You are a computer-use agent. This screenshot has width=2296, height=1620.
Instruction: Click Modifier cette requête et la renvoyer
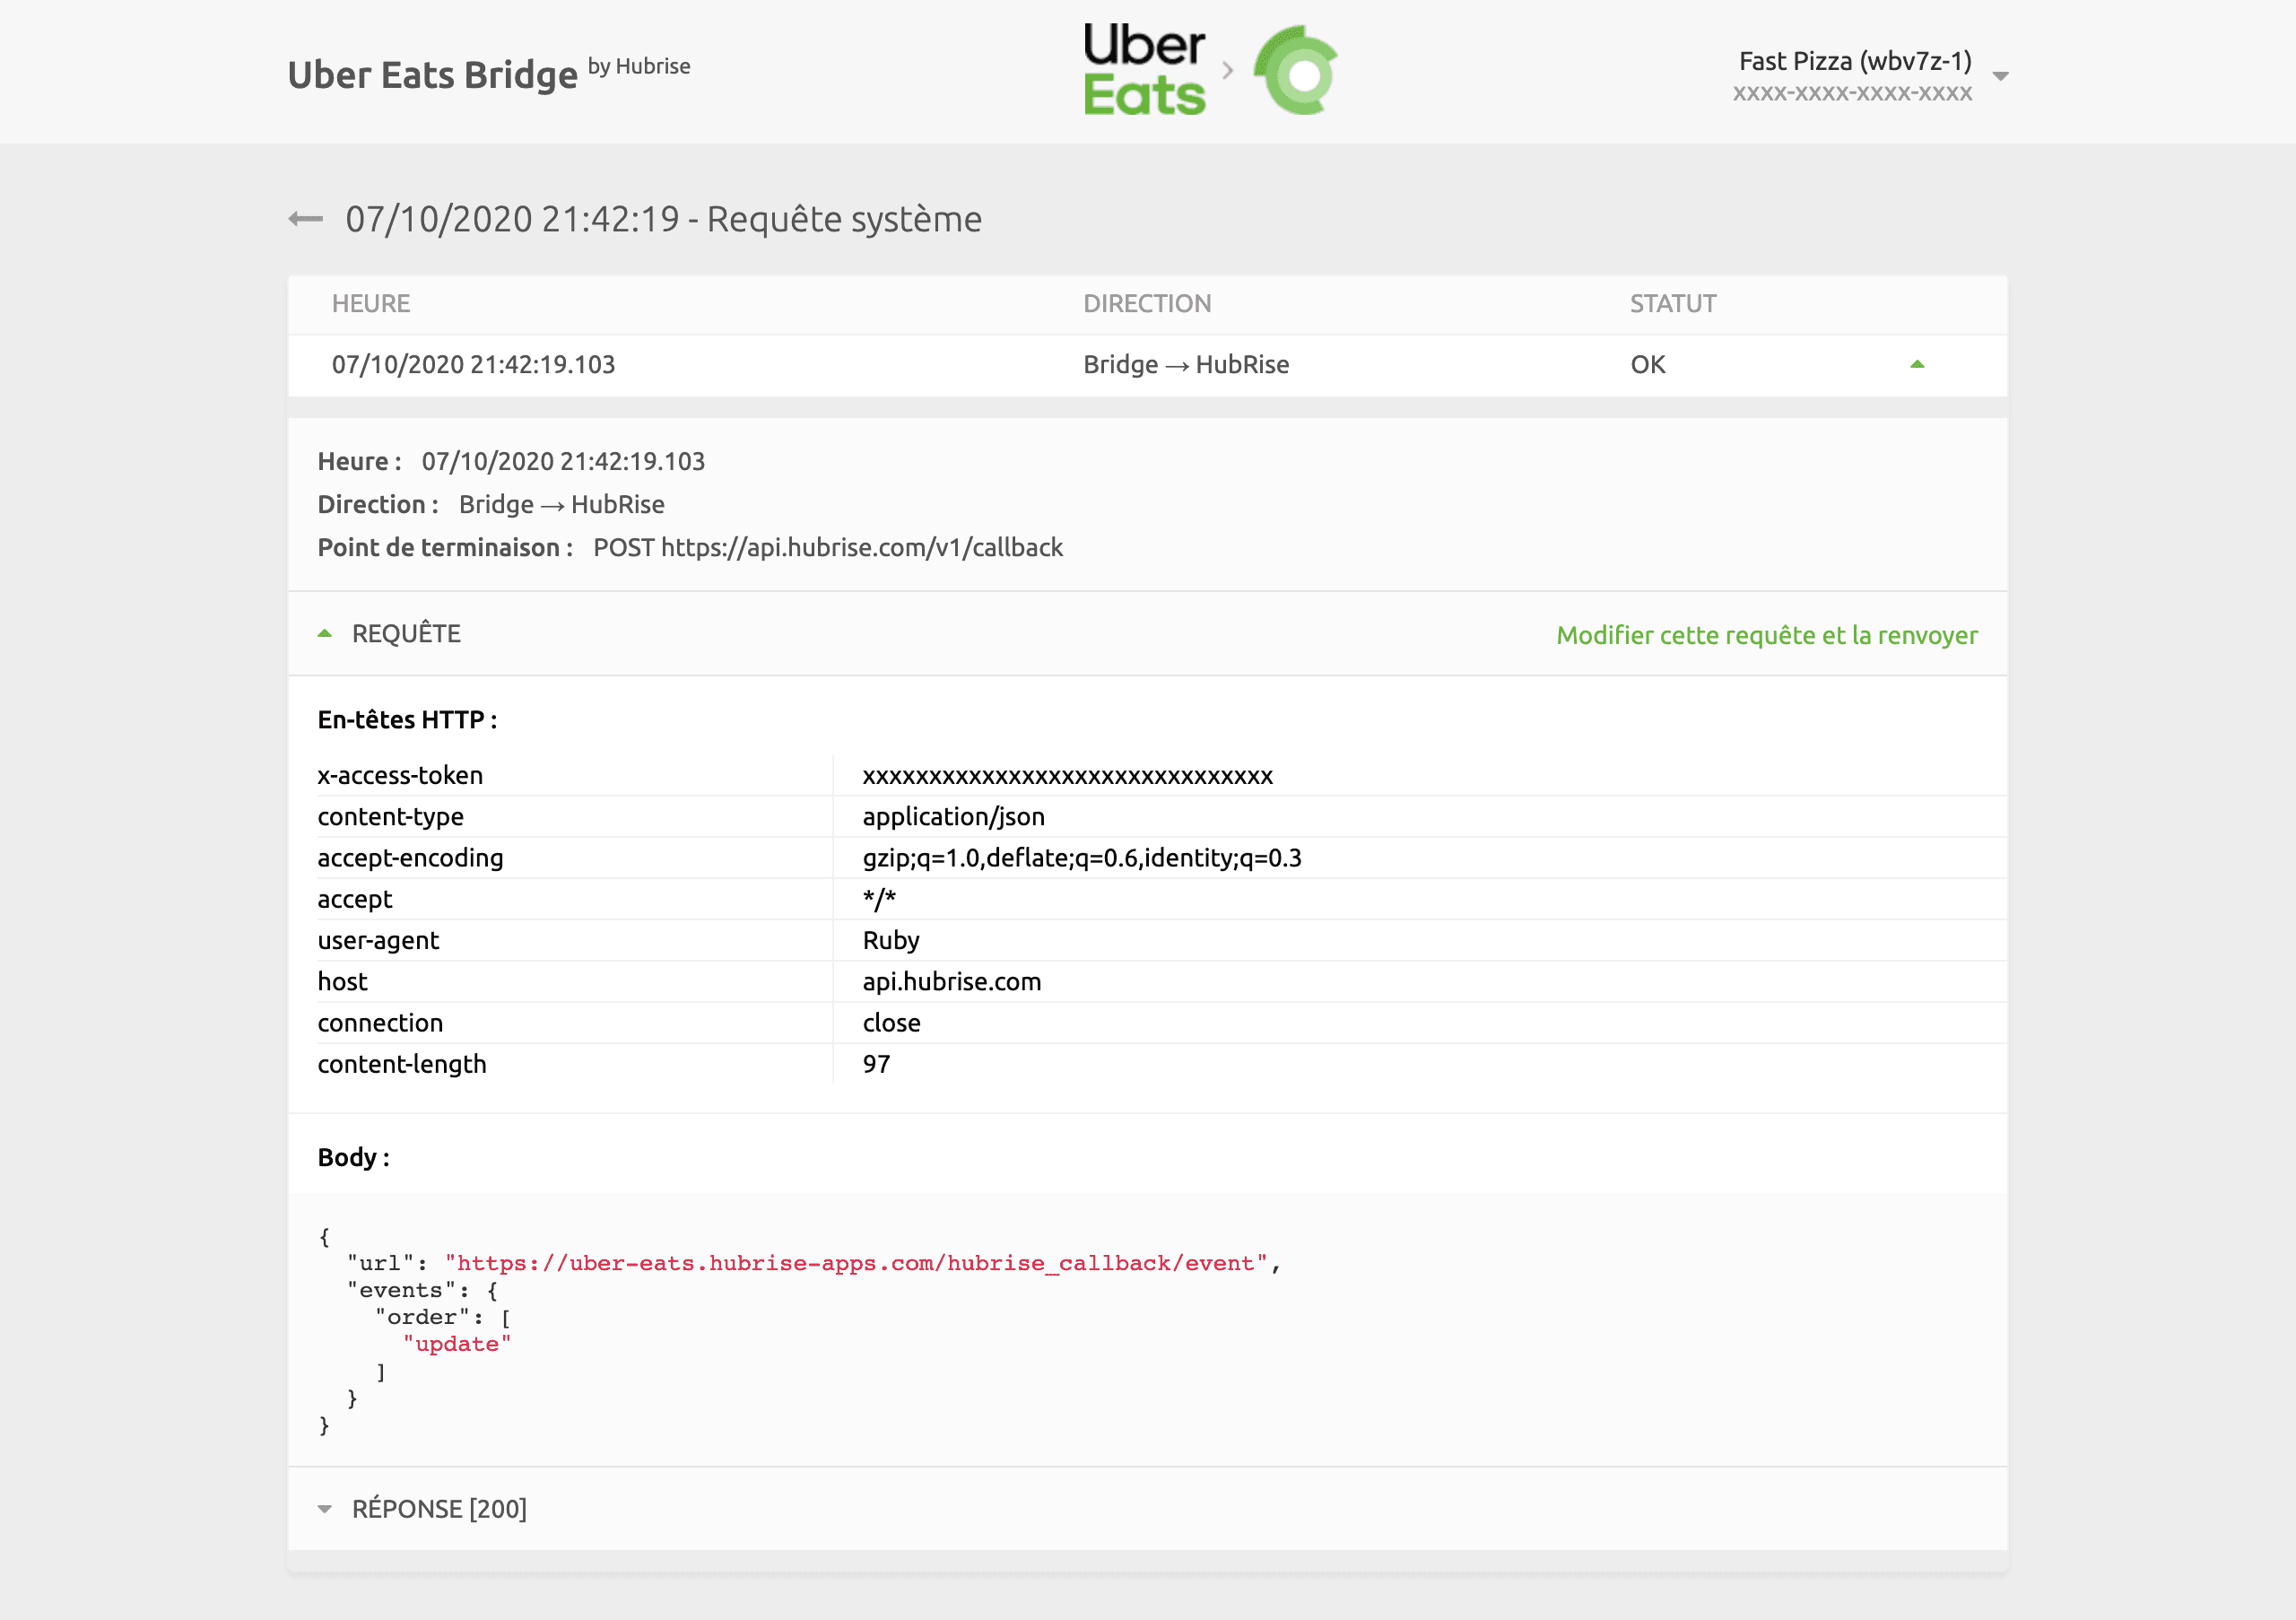click(x=1767, y=635)
